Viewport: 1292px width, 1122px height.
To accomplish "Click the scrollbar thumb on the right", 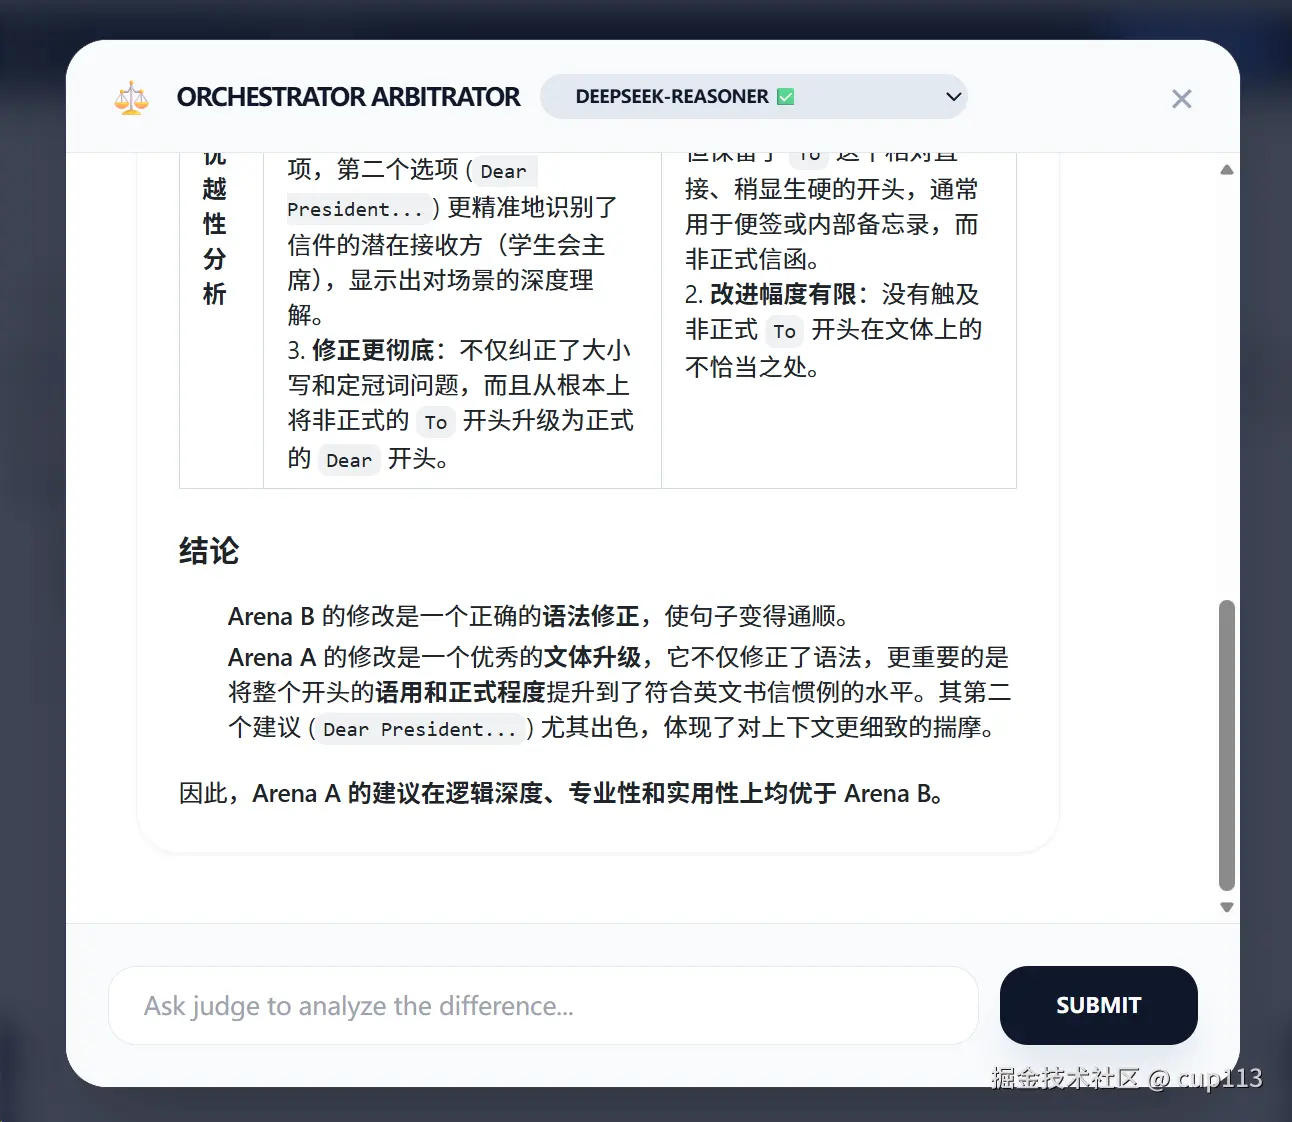I will pos(1226,745).
